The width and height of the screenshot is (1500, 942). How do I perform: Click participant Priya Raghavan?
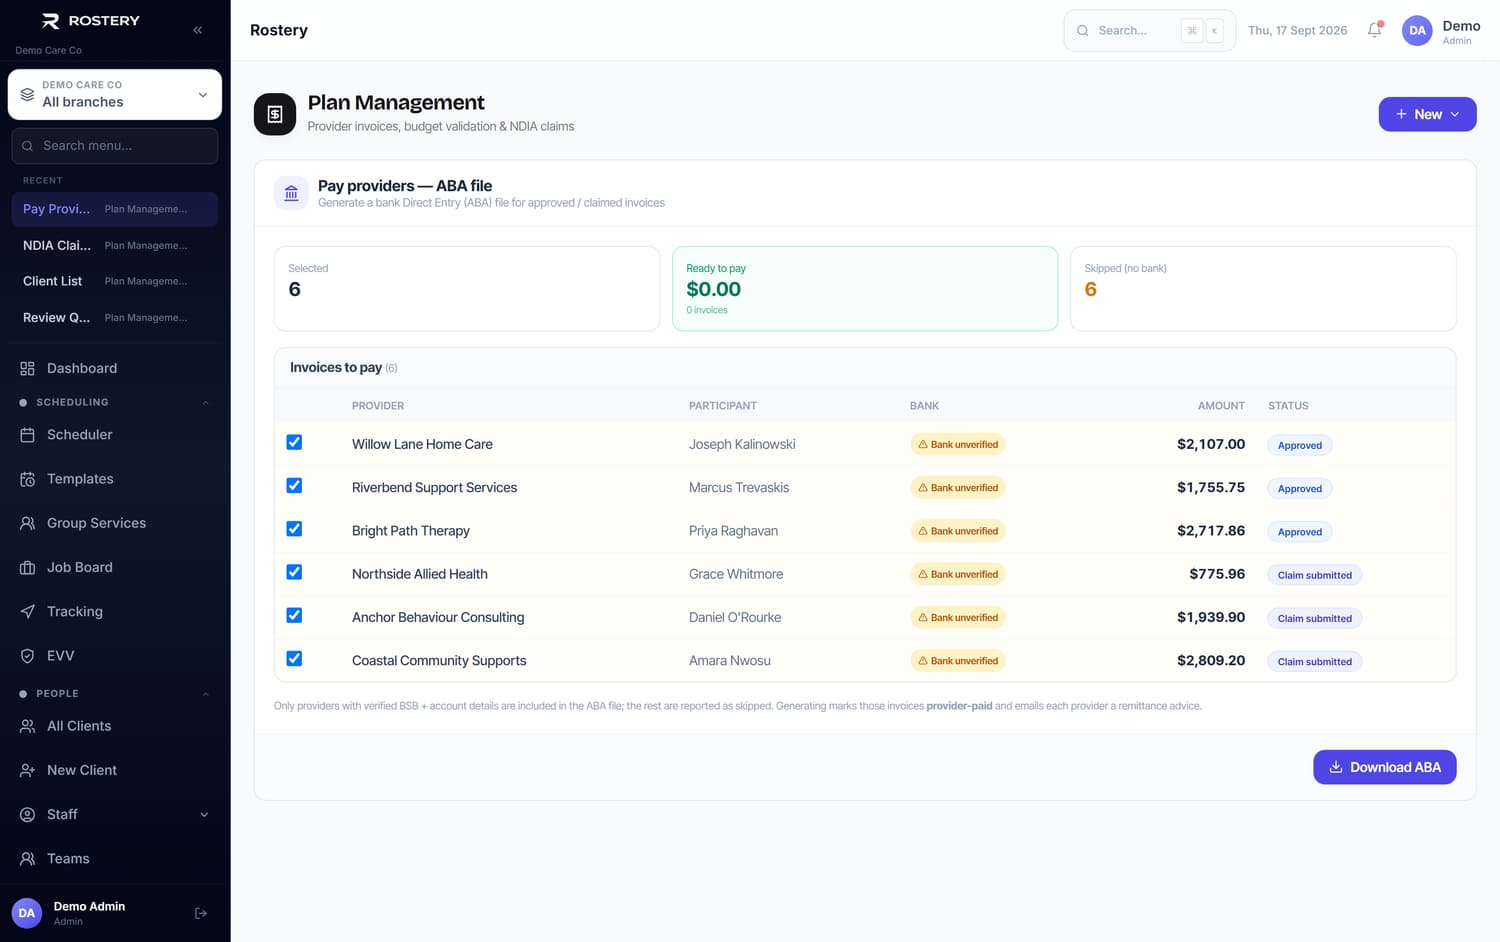click(733, 531)
